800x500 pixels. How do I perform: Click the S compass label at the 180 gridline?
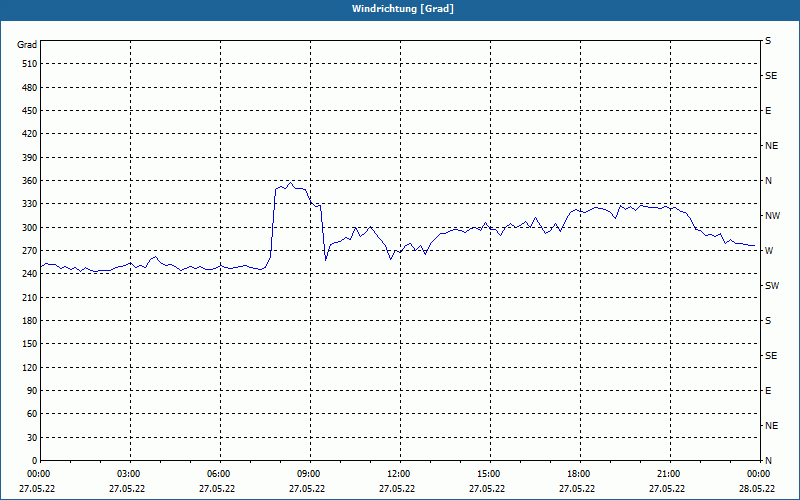(768, 321)
